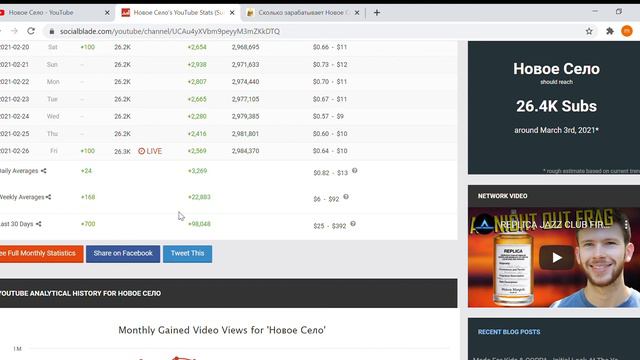Viewport: 640px width, 360px height.
Task: Click the +2,665 views on Tuesday row
Action: pos(197,99)
